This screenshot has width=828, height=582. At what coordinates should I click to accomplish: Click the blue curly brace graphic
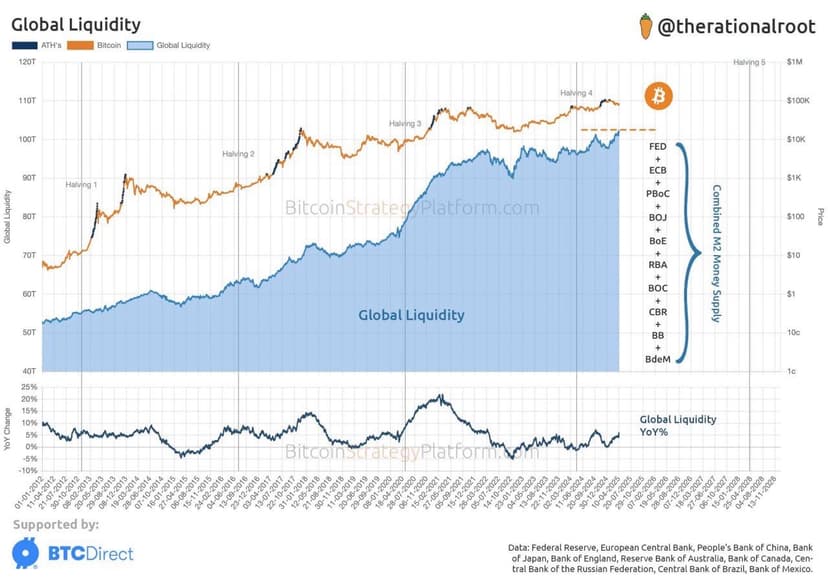(689, 253)
